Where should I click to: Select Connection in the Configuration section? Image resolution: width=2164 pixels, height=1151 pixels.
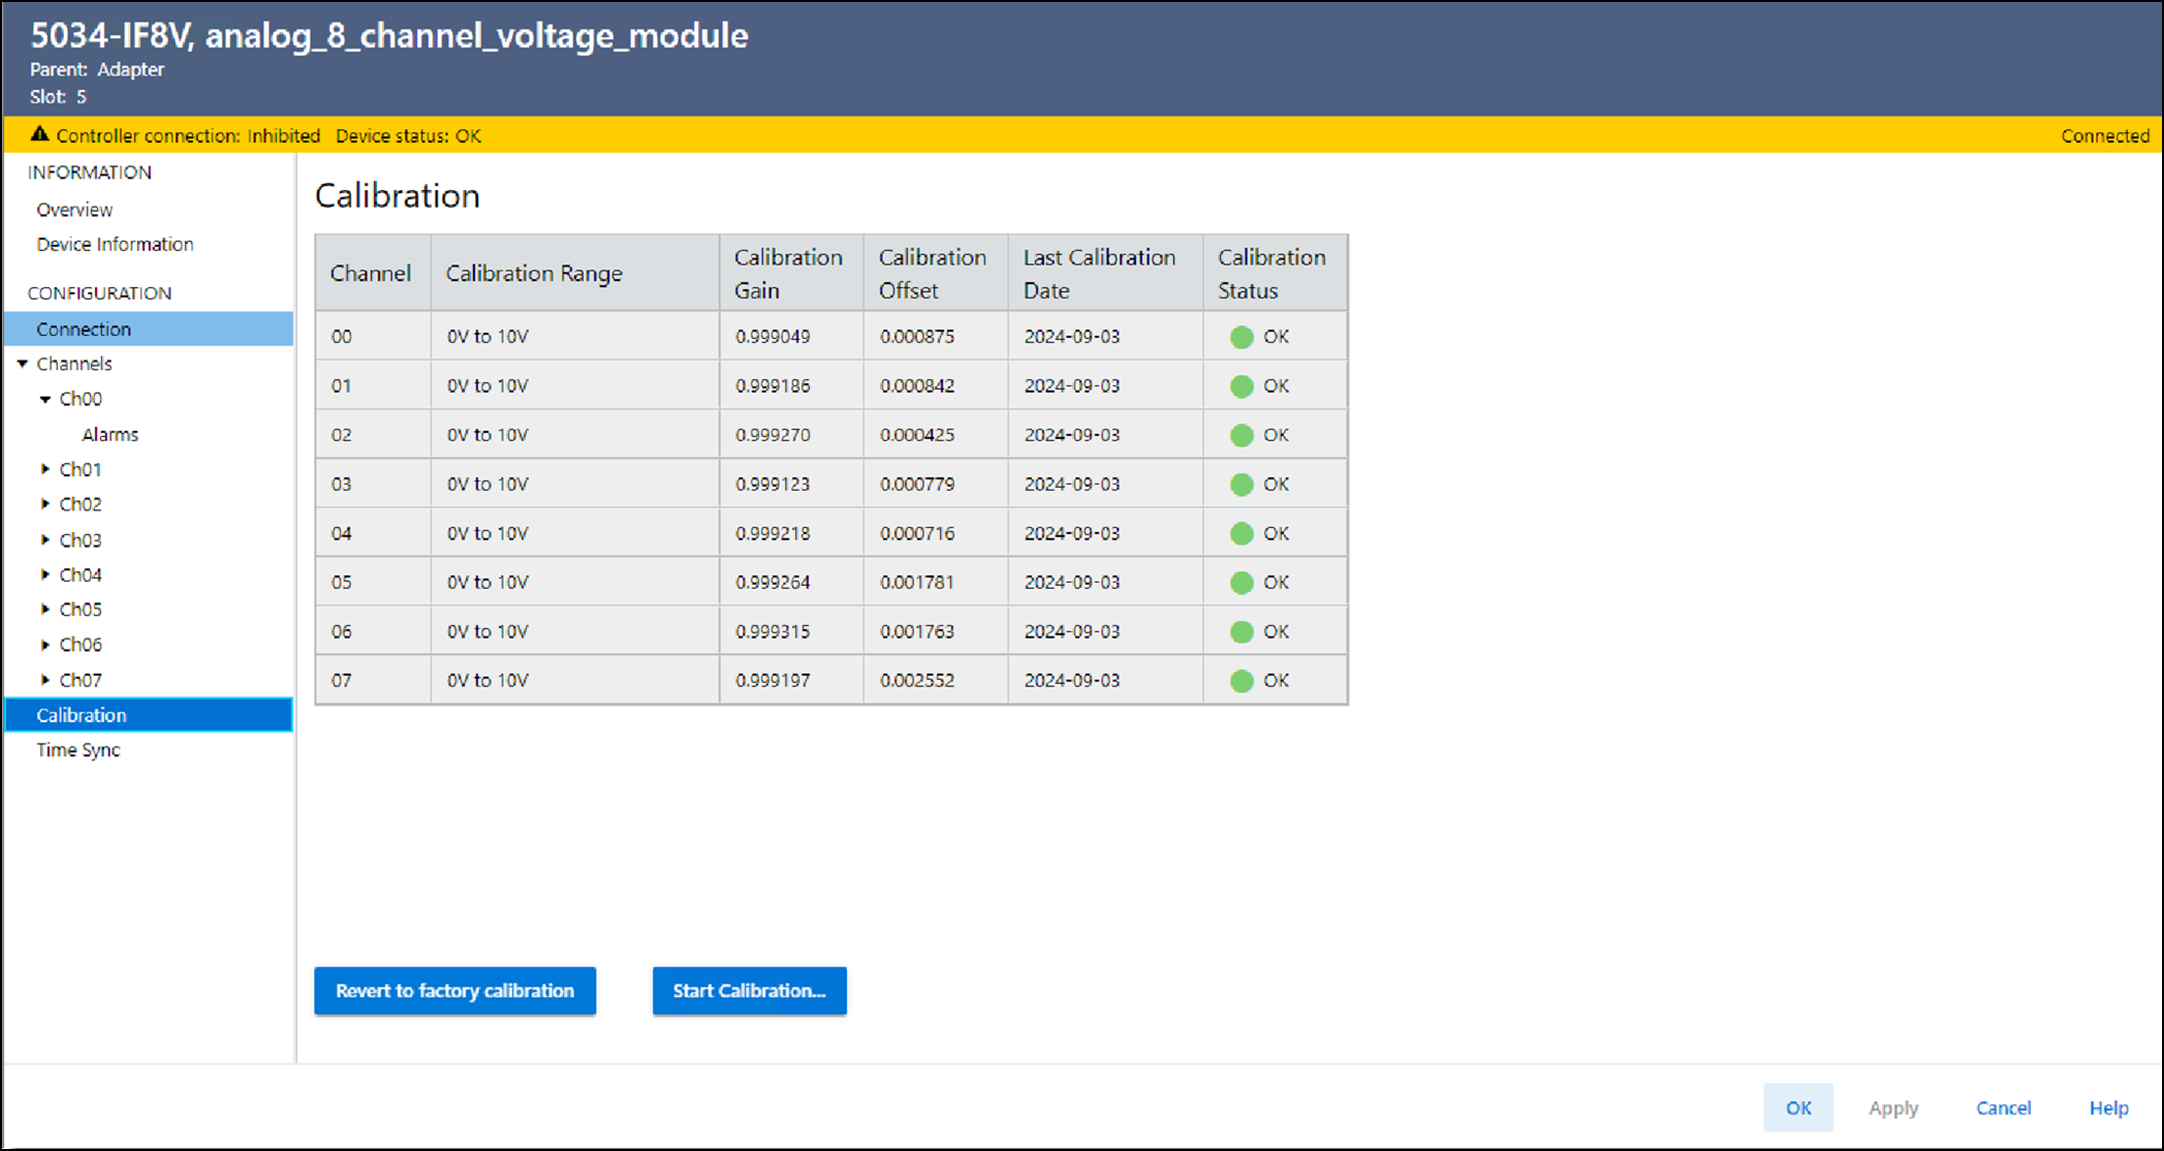(84, 329)
